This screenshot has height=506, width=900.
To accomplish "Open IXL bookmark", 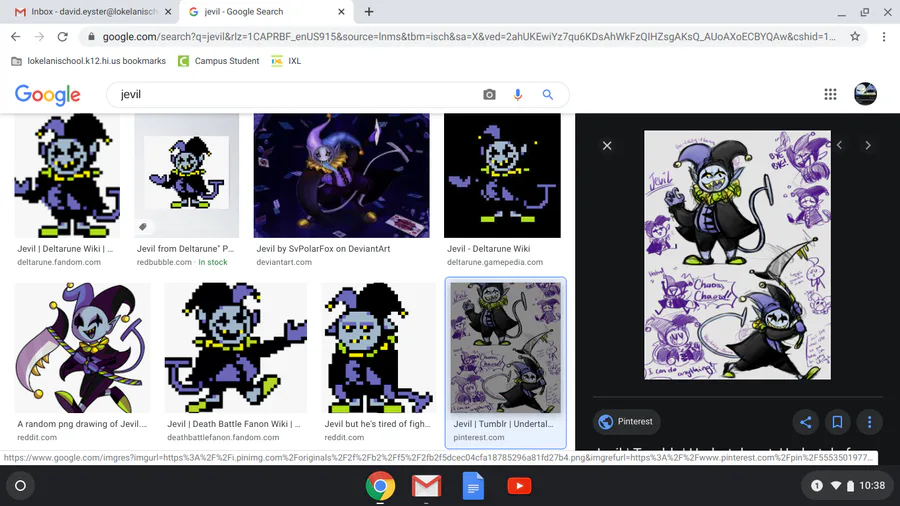I will pos(286,61).
